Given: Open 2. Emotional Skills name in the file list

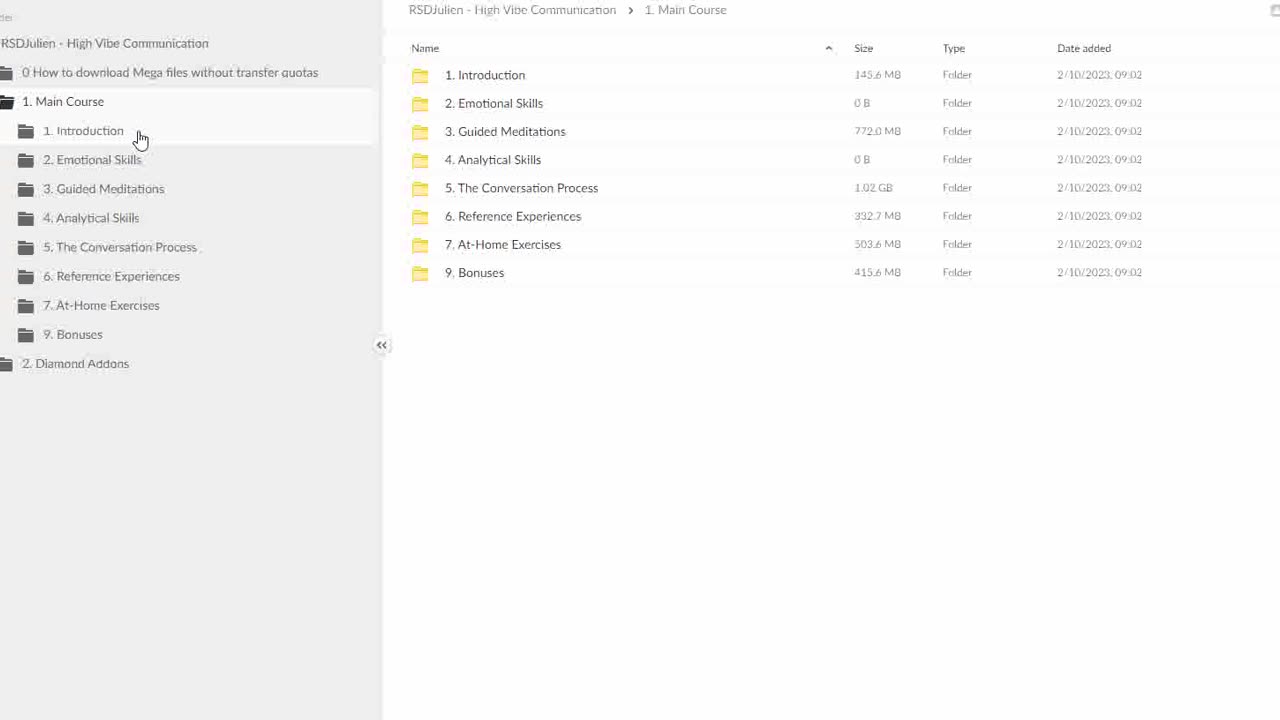Looking at the screenshot, I should click(494, 103).
